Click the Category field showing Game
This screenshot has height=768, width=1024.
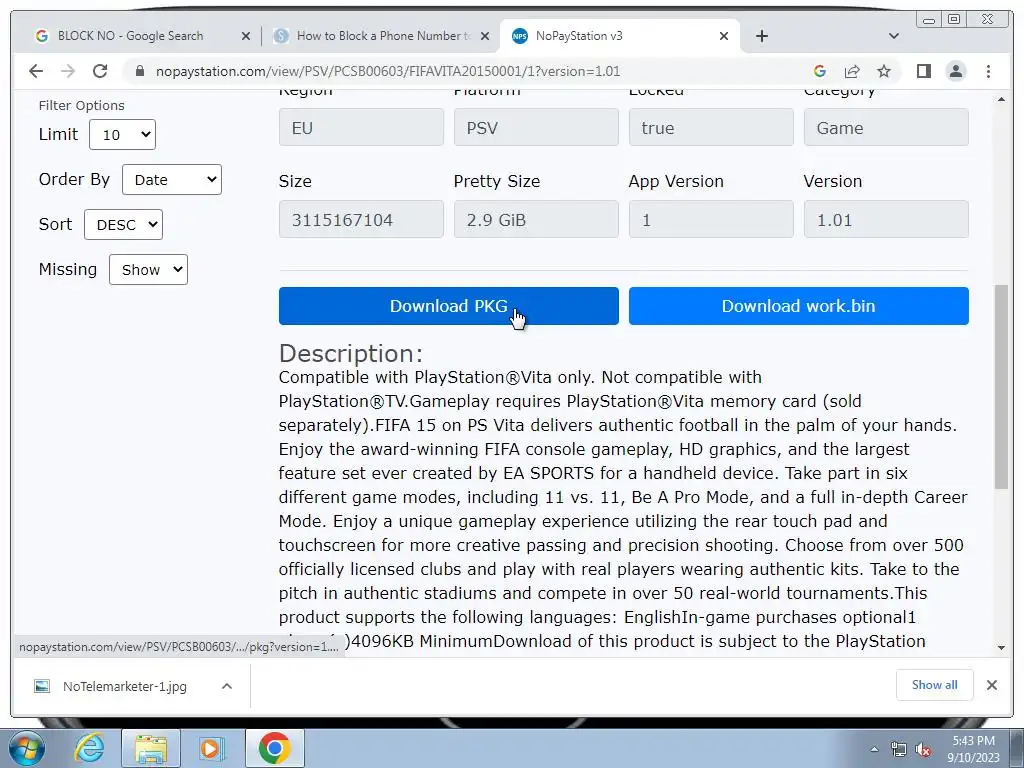886,127
